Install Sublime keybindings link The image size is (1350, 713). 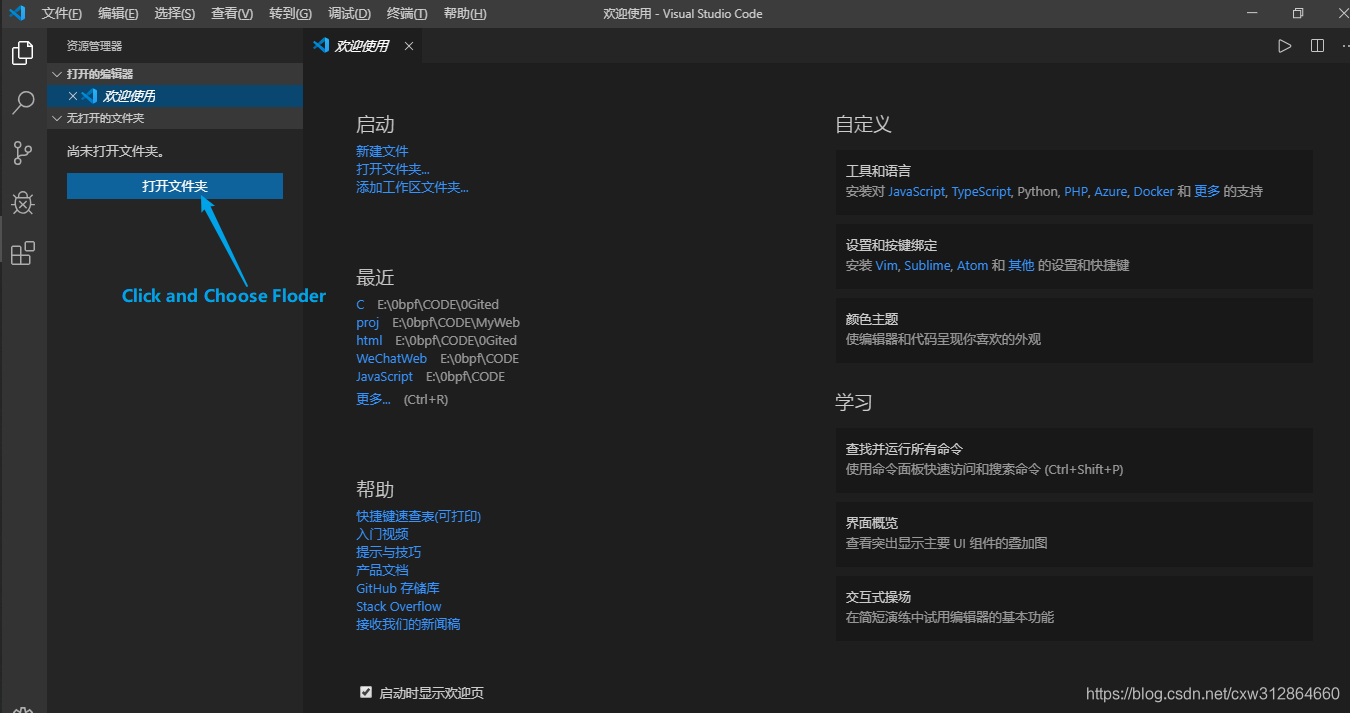click(927, 265)
